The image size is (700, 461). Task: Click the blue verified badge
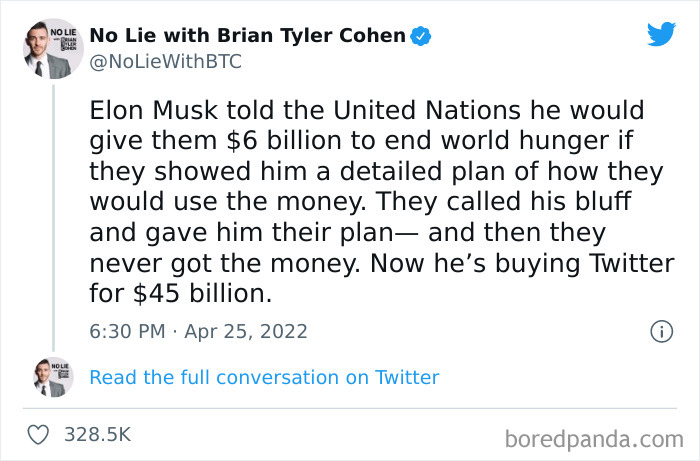coord(422,36)
